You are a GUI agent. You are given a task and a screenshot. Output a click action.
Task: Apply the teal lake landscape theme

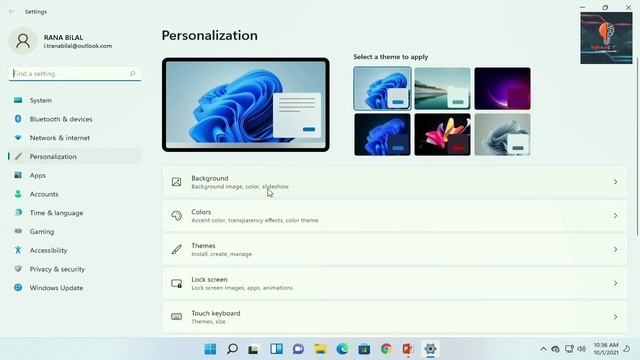[442, 89]
